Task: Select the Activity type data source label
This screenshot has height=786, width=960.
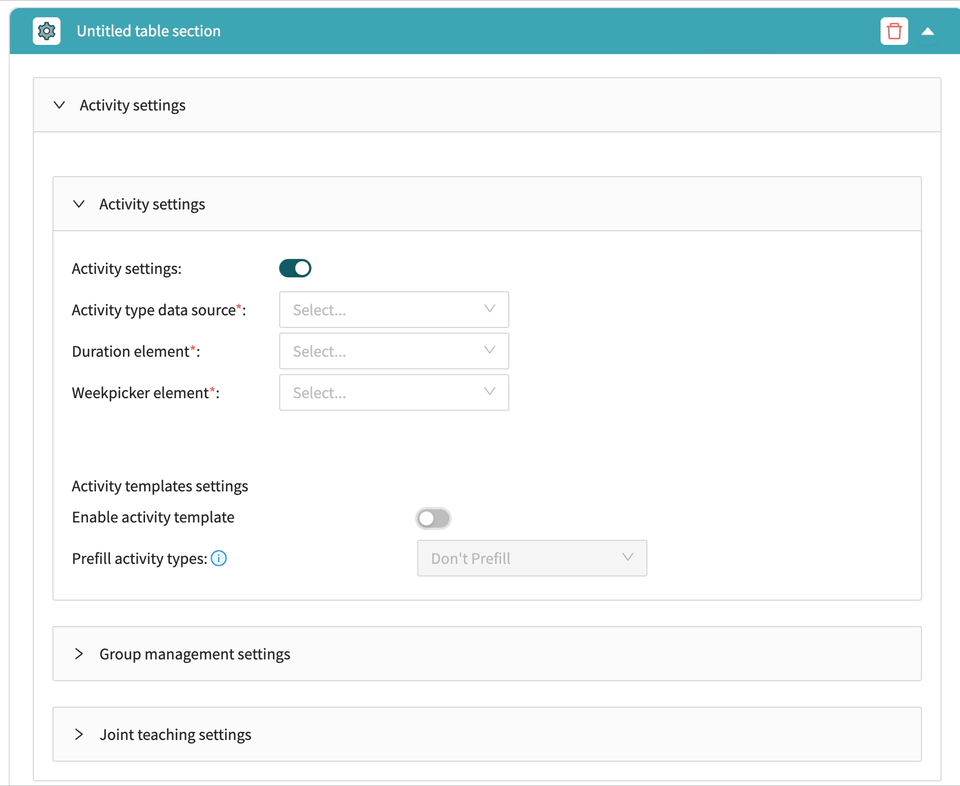Action: point(159,310)
